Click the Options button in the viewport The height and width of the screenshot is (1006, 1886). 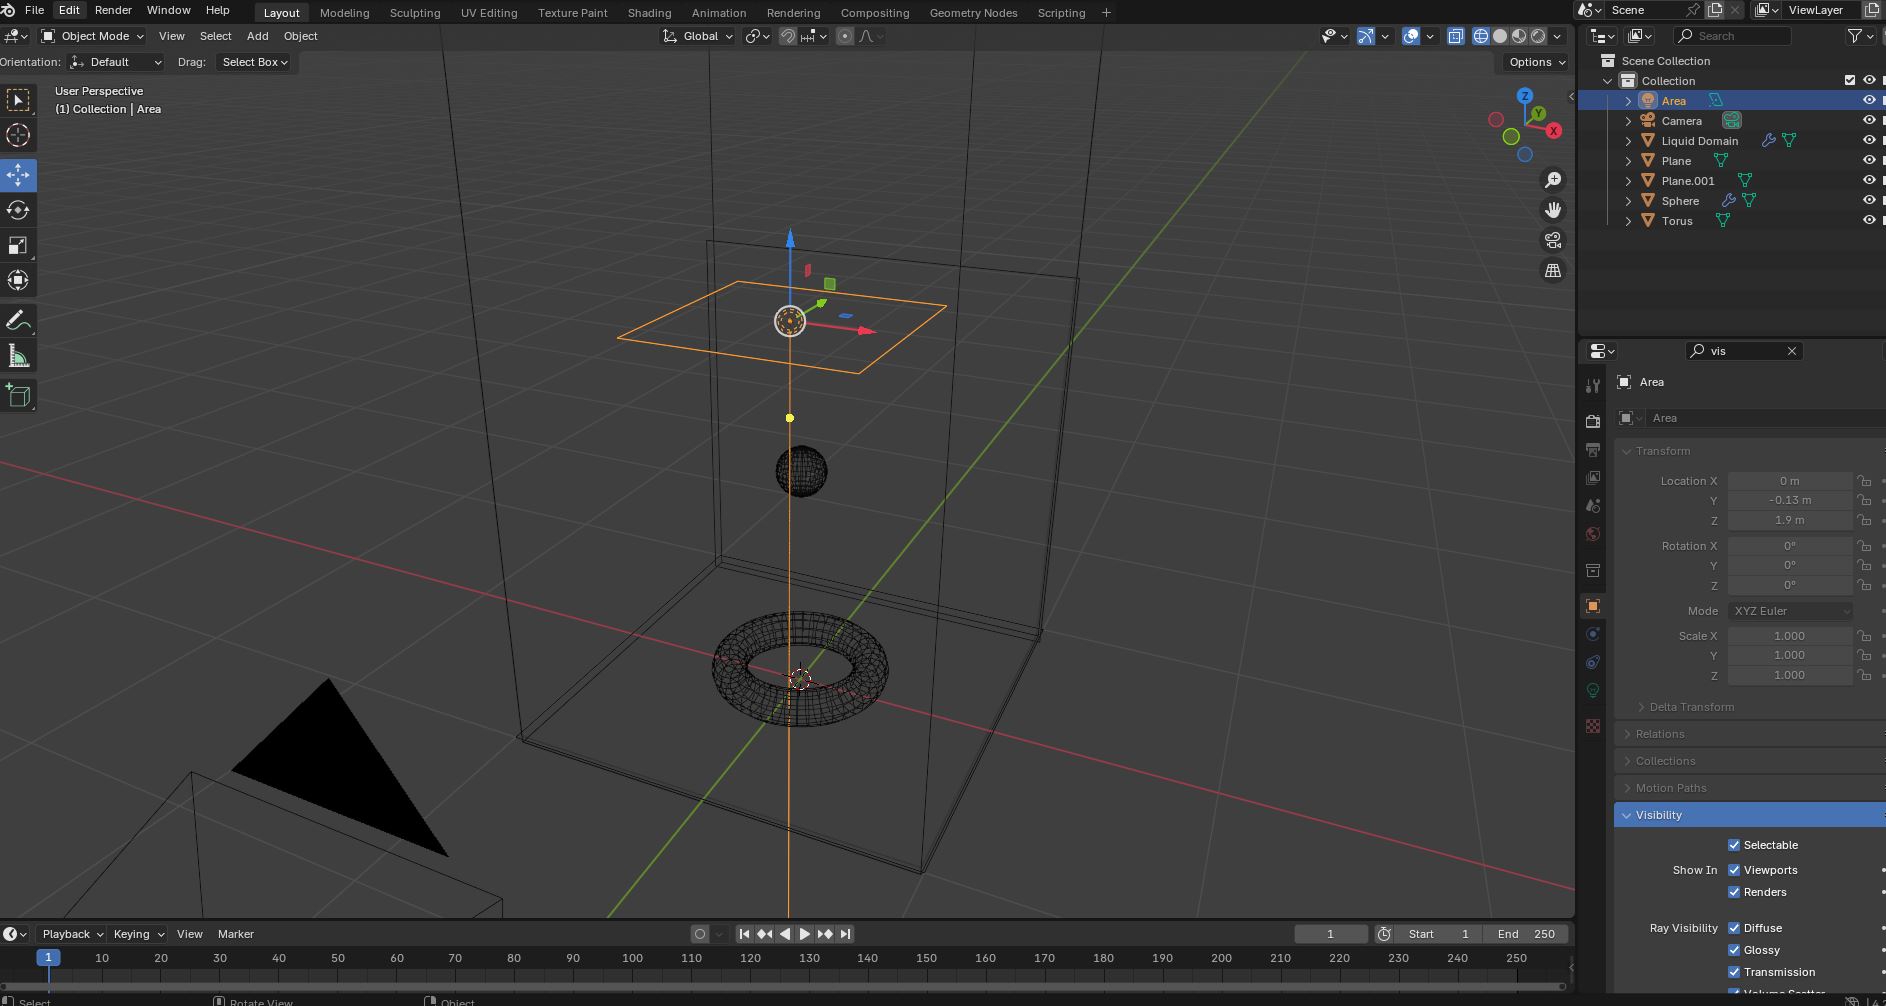[x=1536, y=62]
